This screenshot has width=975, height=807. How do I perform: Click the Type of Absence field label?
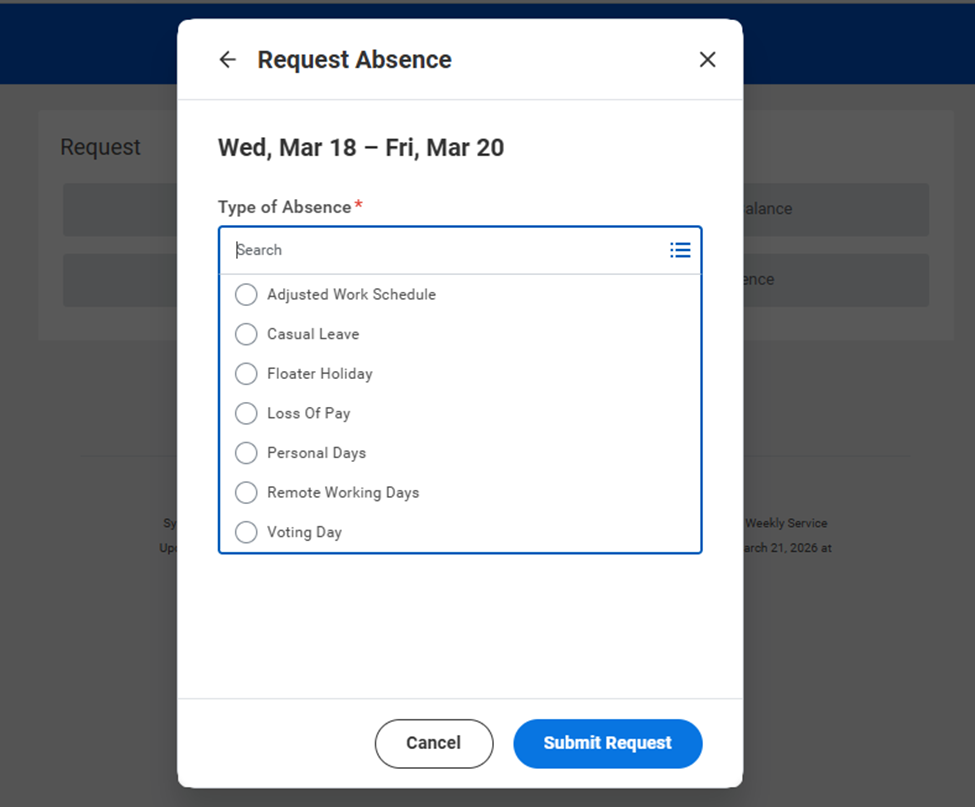284,207
